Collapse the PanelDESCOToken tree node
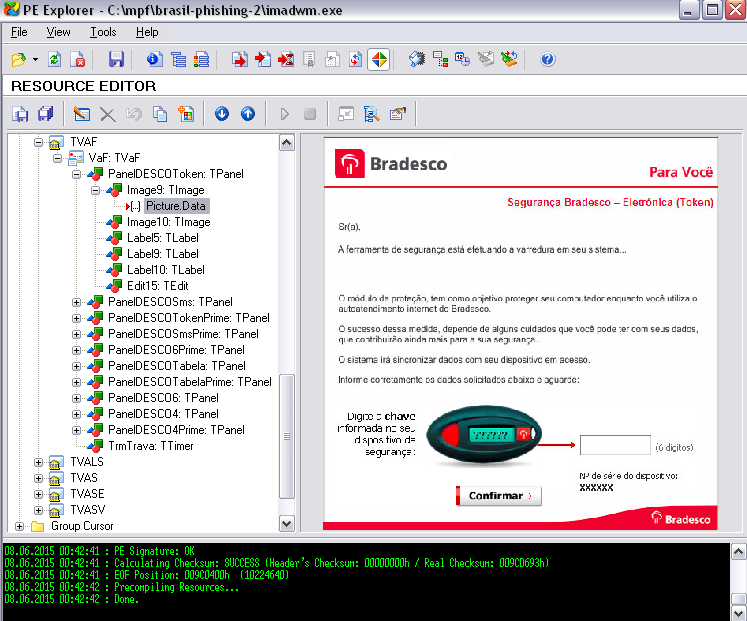The width and height of the screenshot is (747, 621). [x=76, y=174]
